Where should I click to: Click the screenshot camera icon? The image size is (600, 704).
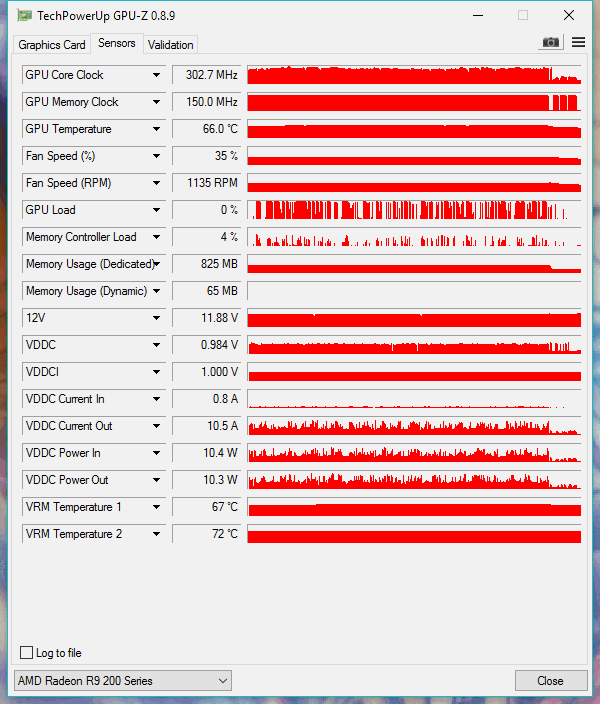pos(551,42)
